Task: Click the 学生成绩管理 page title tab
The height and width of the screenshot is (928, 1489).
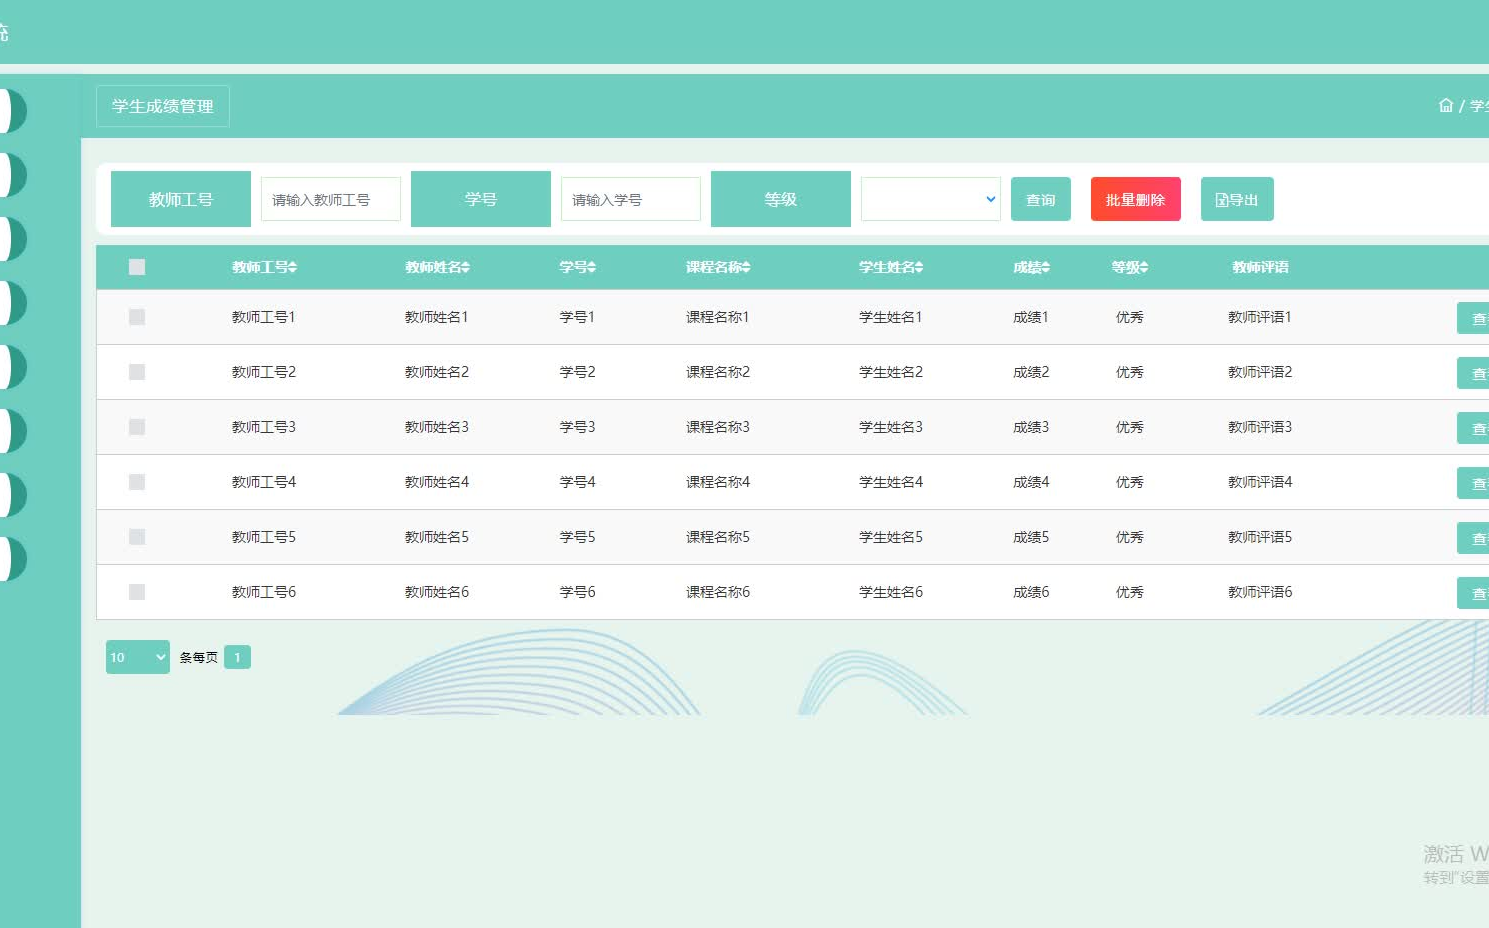Action: tap(162, 106)
